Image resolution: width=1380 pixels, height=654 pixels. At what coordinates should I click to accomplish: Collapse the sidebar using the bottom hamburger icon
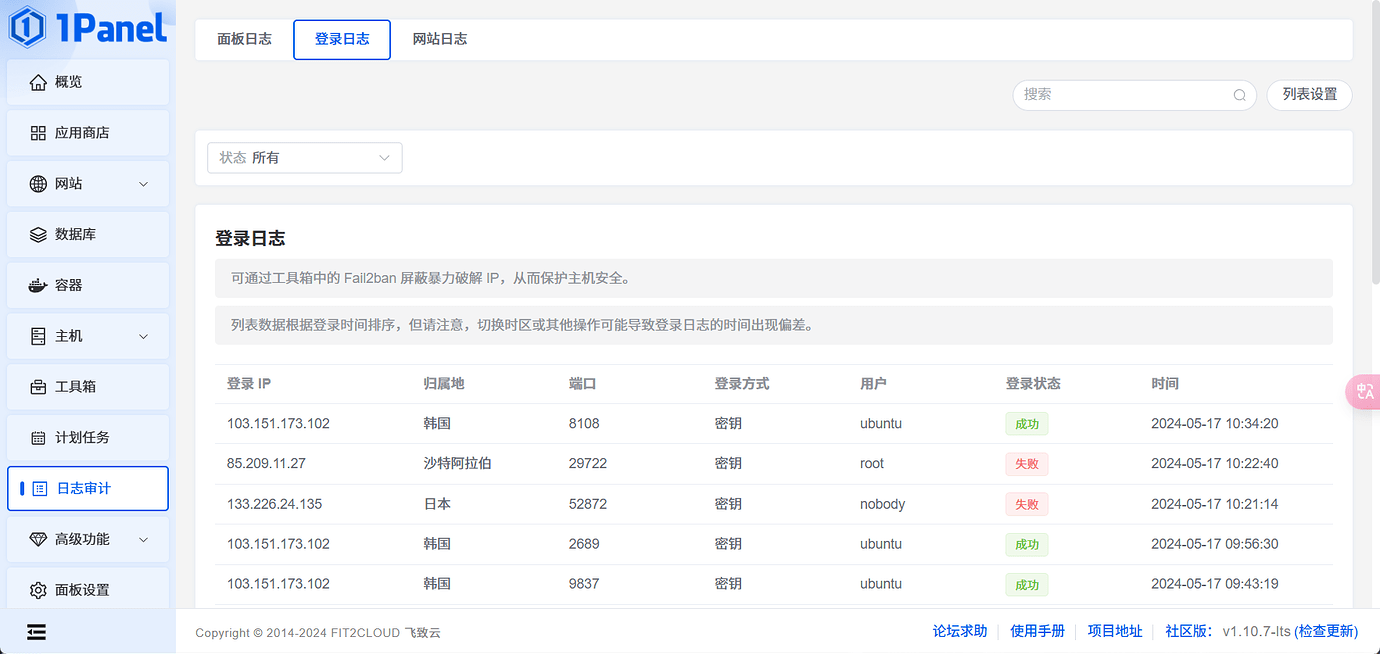click(36, 631)
